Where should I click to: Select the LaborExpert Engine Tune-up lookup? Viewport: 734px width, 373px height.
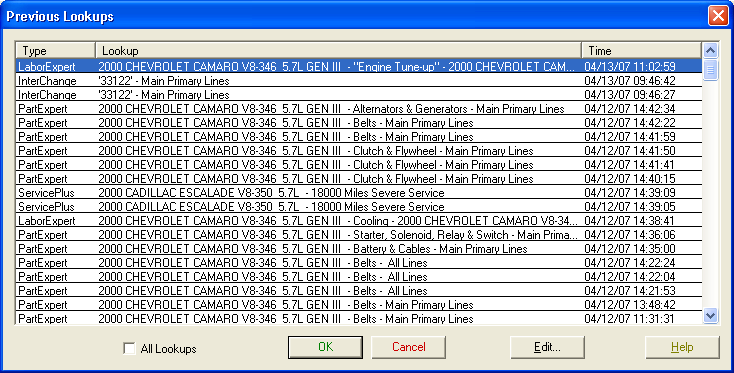pyautogui.click(x=359, y=66)
